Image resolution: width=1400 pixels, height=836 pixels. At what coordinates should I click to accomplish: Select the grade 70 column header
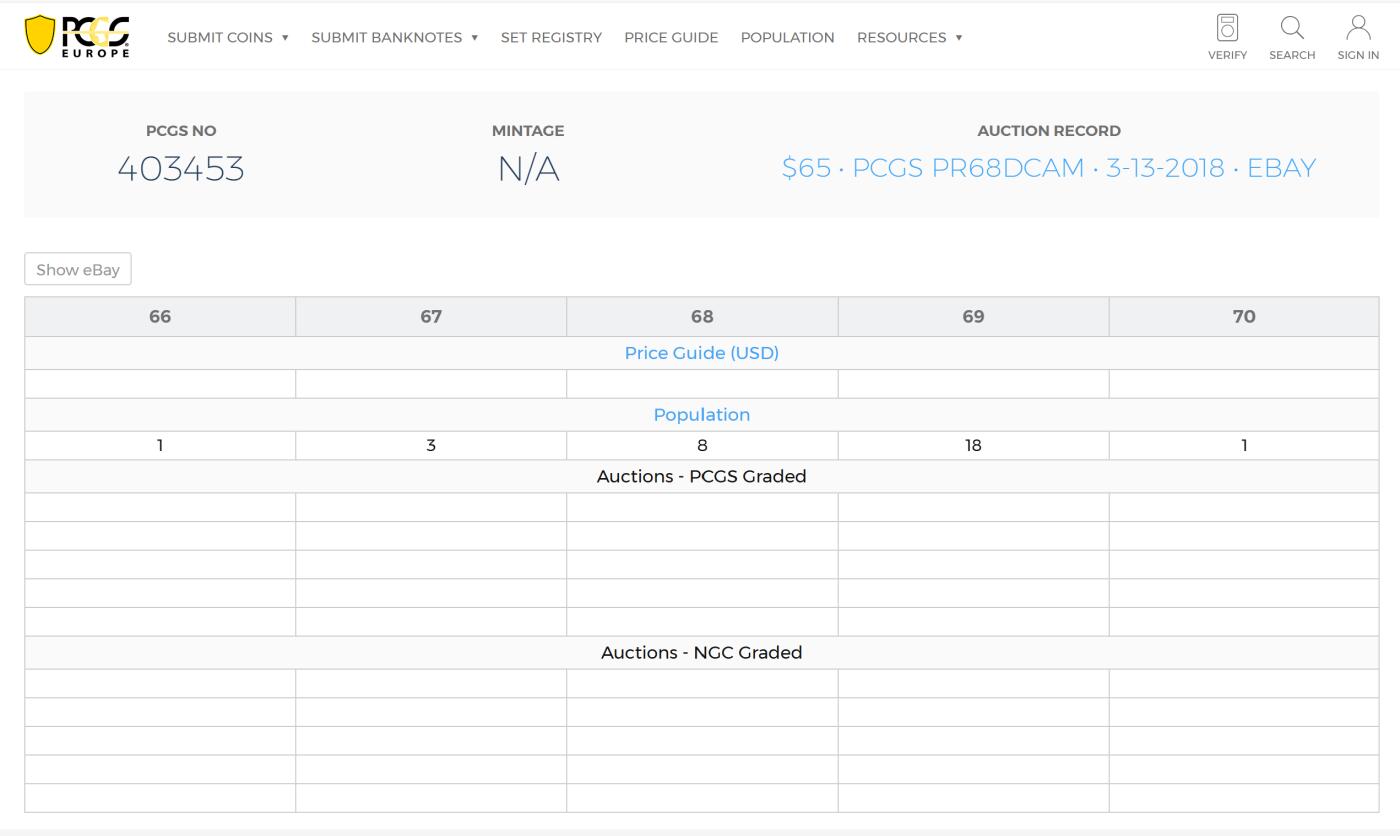coord(1244,316)
